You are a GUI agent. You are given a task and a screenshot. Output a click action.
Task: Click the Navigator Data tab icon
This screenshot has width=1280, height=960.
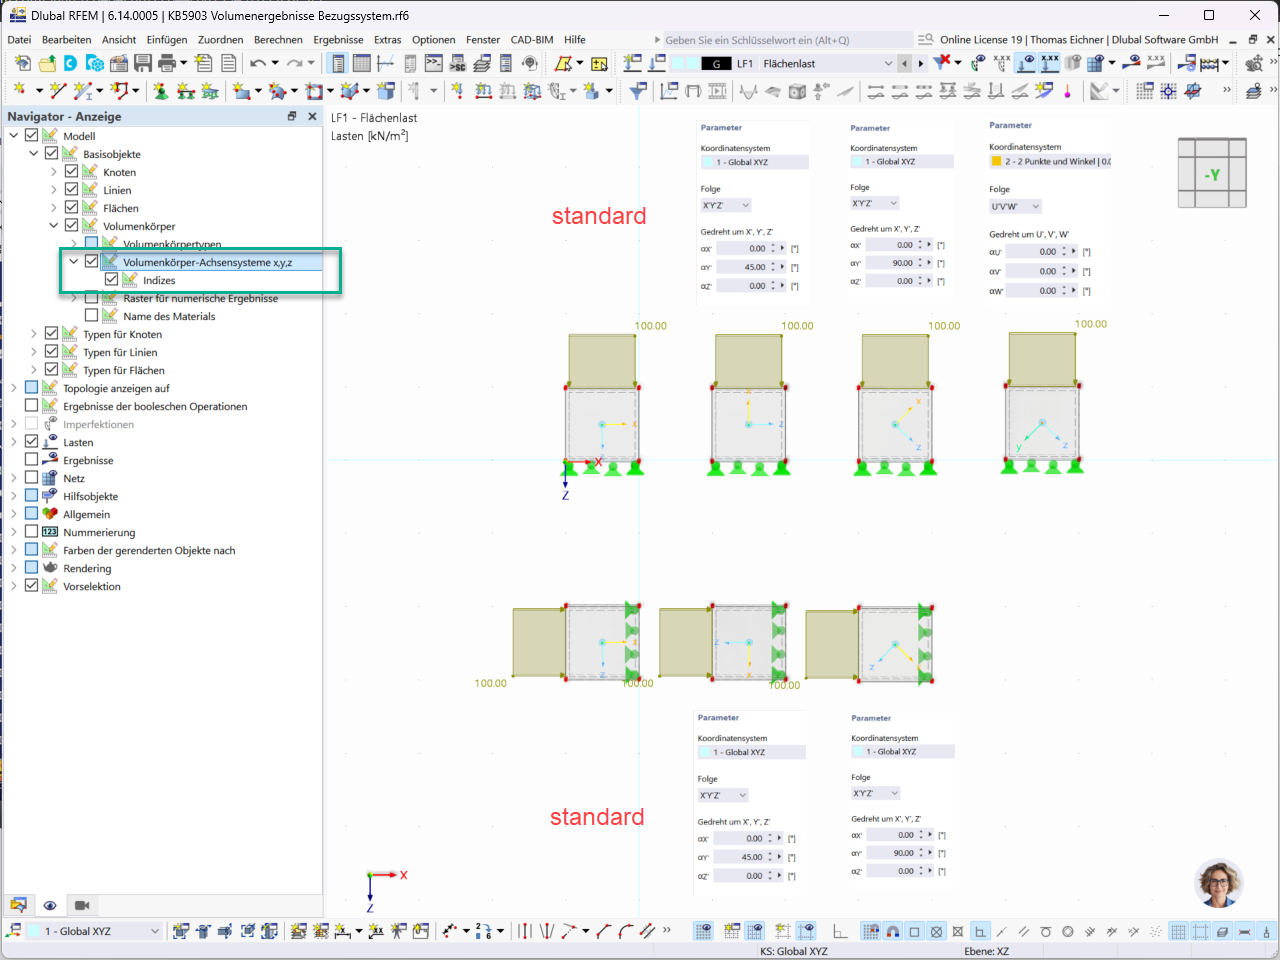[18, 905]
